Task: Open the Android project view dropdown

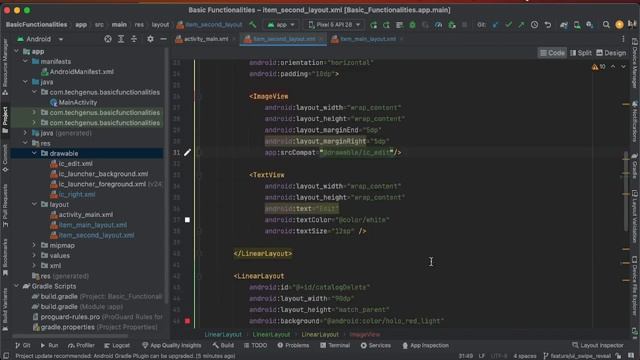Action: coord(40,39)
